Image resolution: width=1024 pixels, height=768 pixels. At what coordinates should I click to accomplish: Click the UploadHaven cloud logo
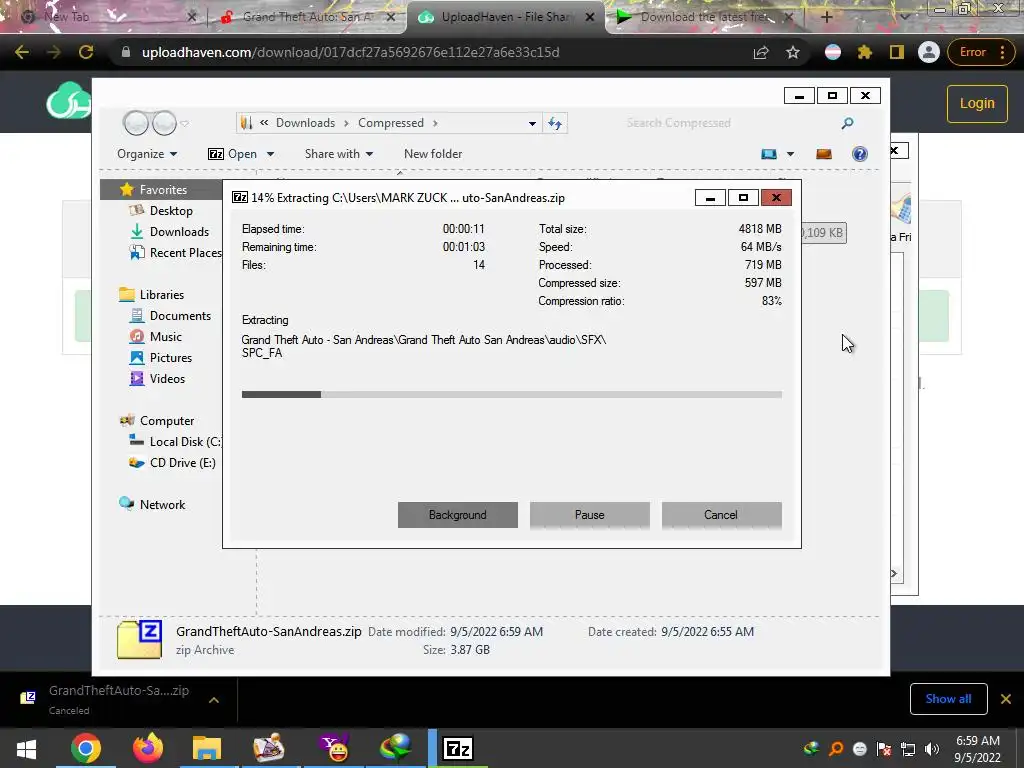click(69, 102)
